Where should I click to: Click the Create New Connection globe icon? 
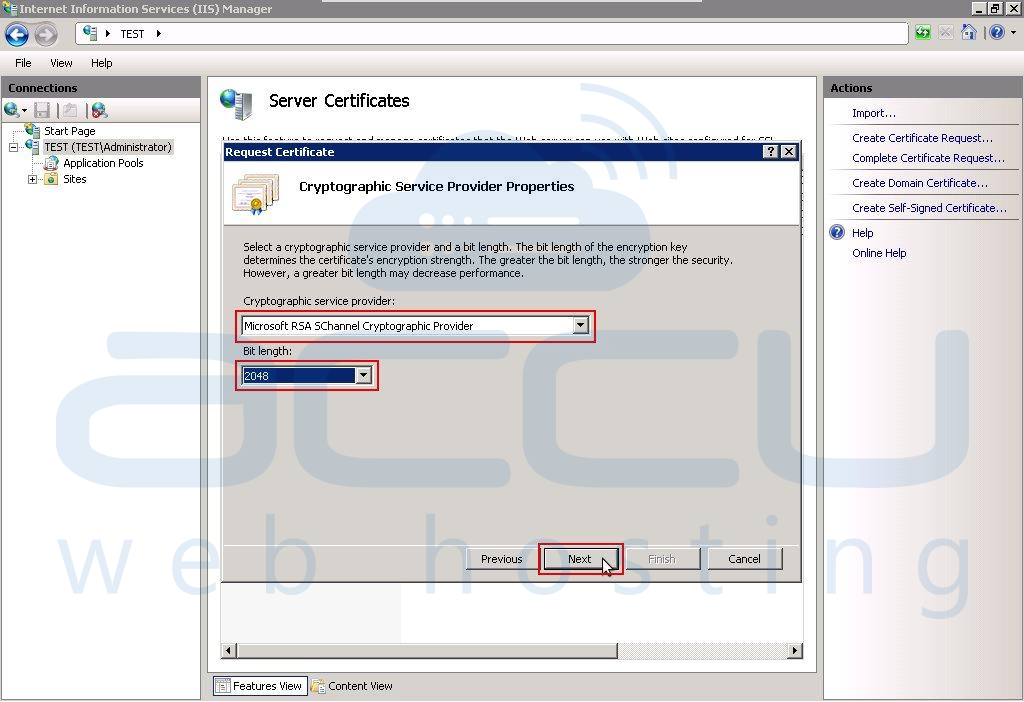pyautogui.click(x=11, y=110)
